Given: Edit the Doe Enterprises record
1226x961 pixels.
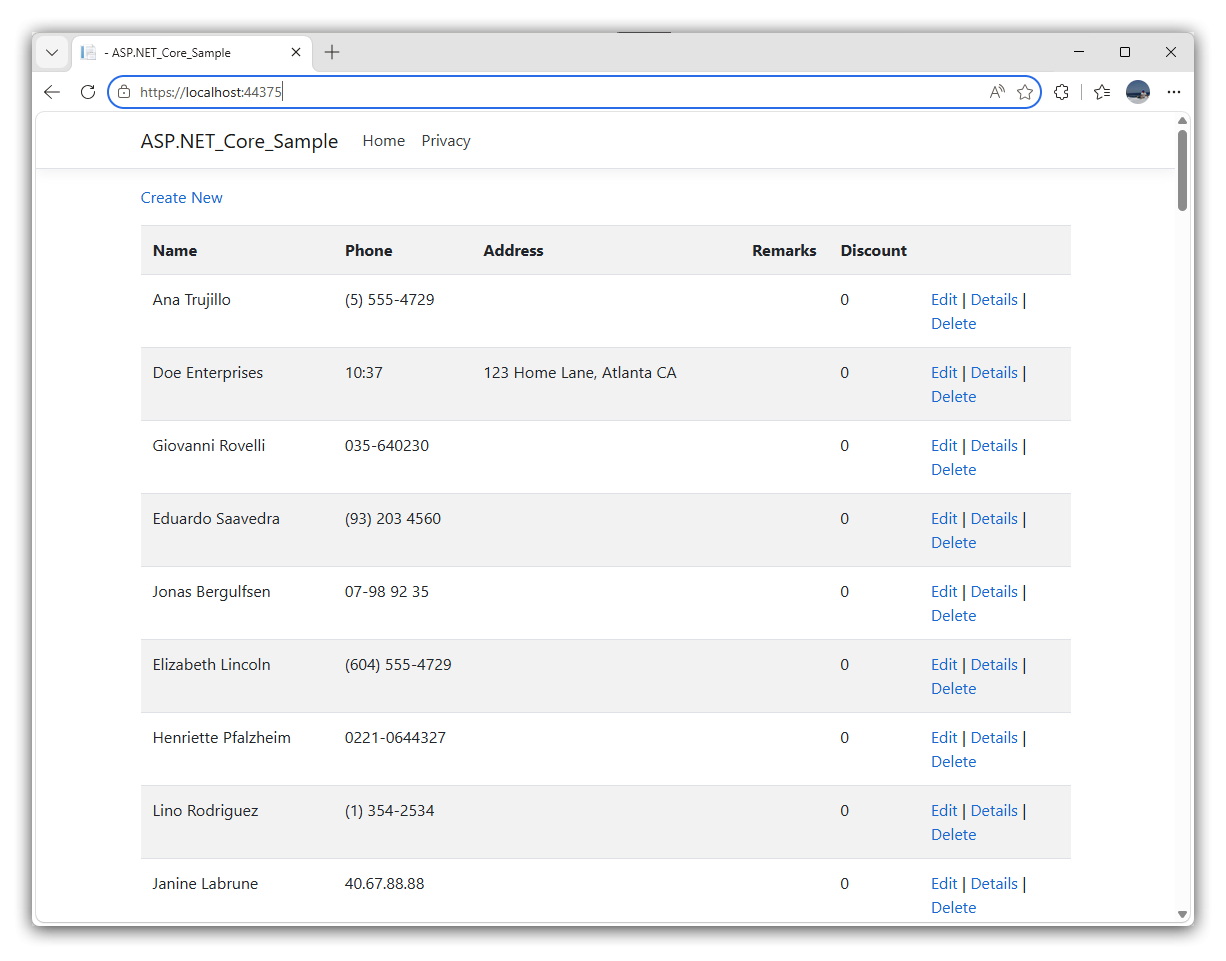Looking at the screenshot, I should (944, 373).
